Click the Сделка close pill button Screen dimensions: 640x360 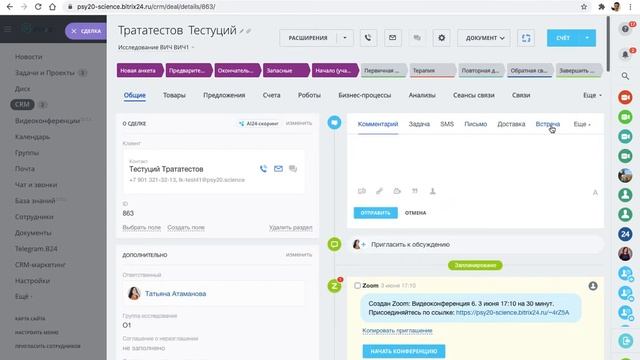[85, 31]
